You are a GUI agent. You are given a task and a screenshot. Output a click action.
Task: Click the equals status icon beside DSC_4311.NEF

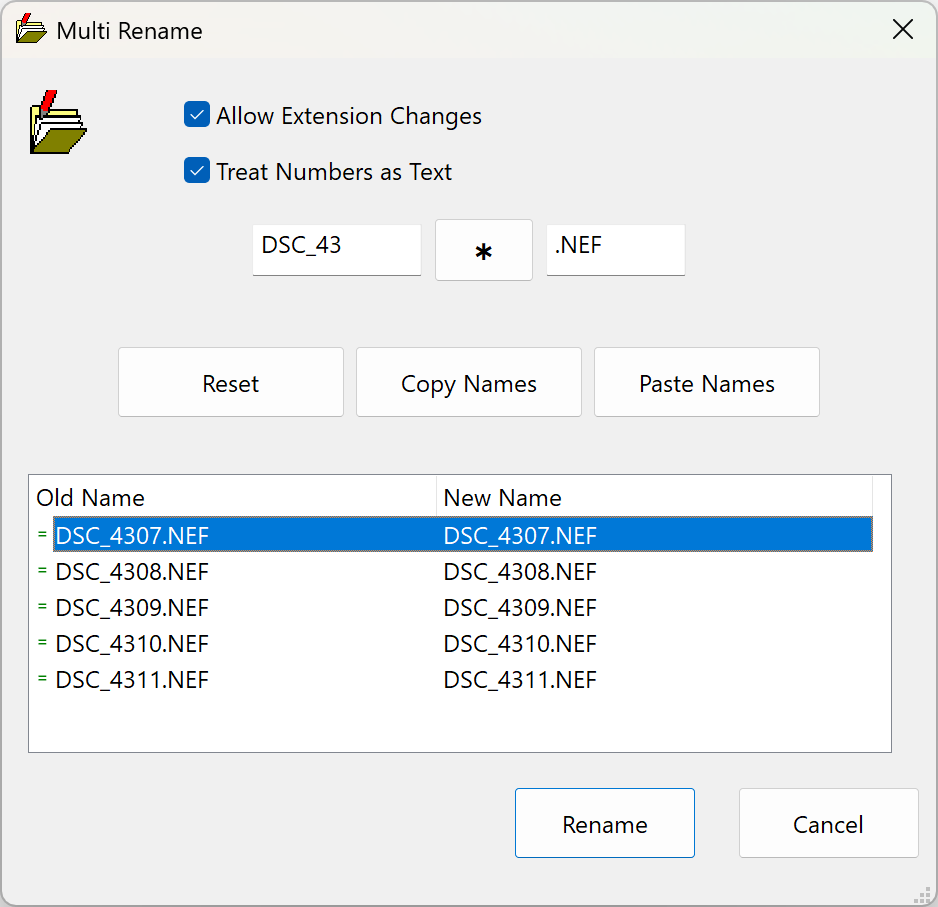pyautogui.click(x=41, y=679)
